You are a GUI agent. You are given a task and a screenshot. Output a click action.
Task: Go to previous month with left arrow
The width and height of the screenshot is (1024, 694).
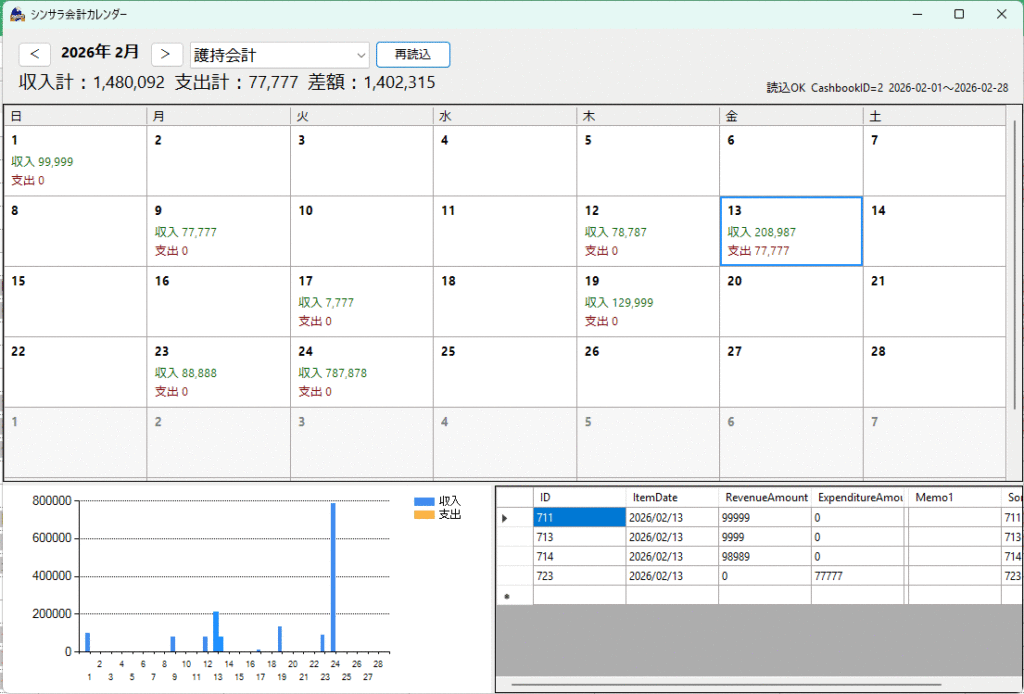point(34,54)
